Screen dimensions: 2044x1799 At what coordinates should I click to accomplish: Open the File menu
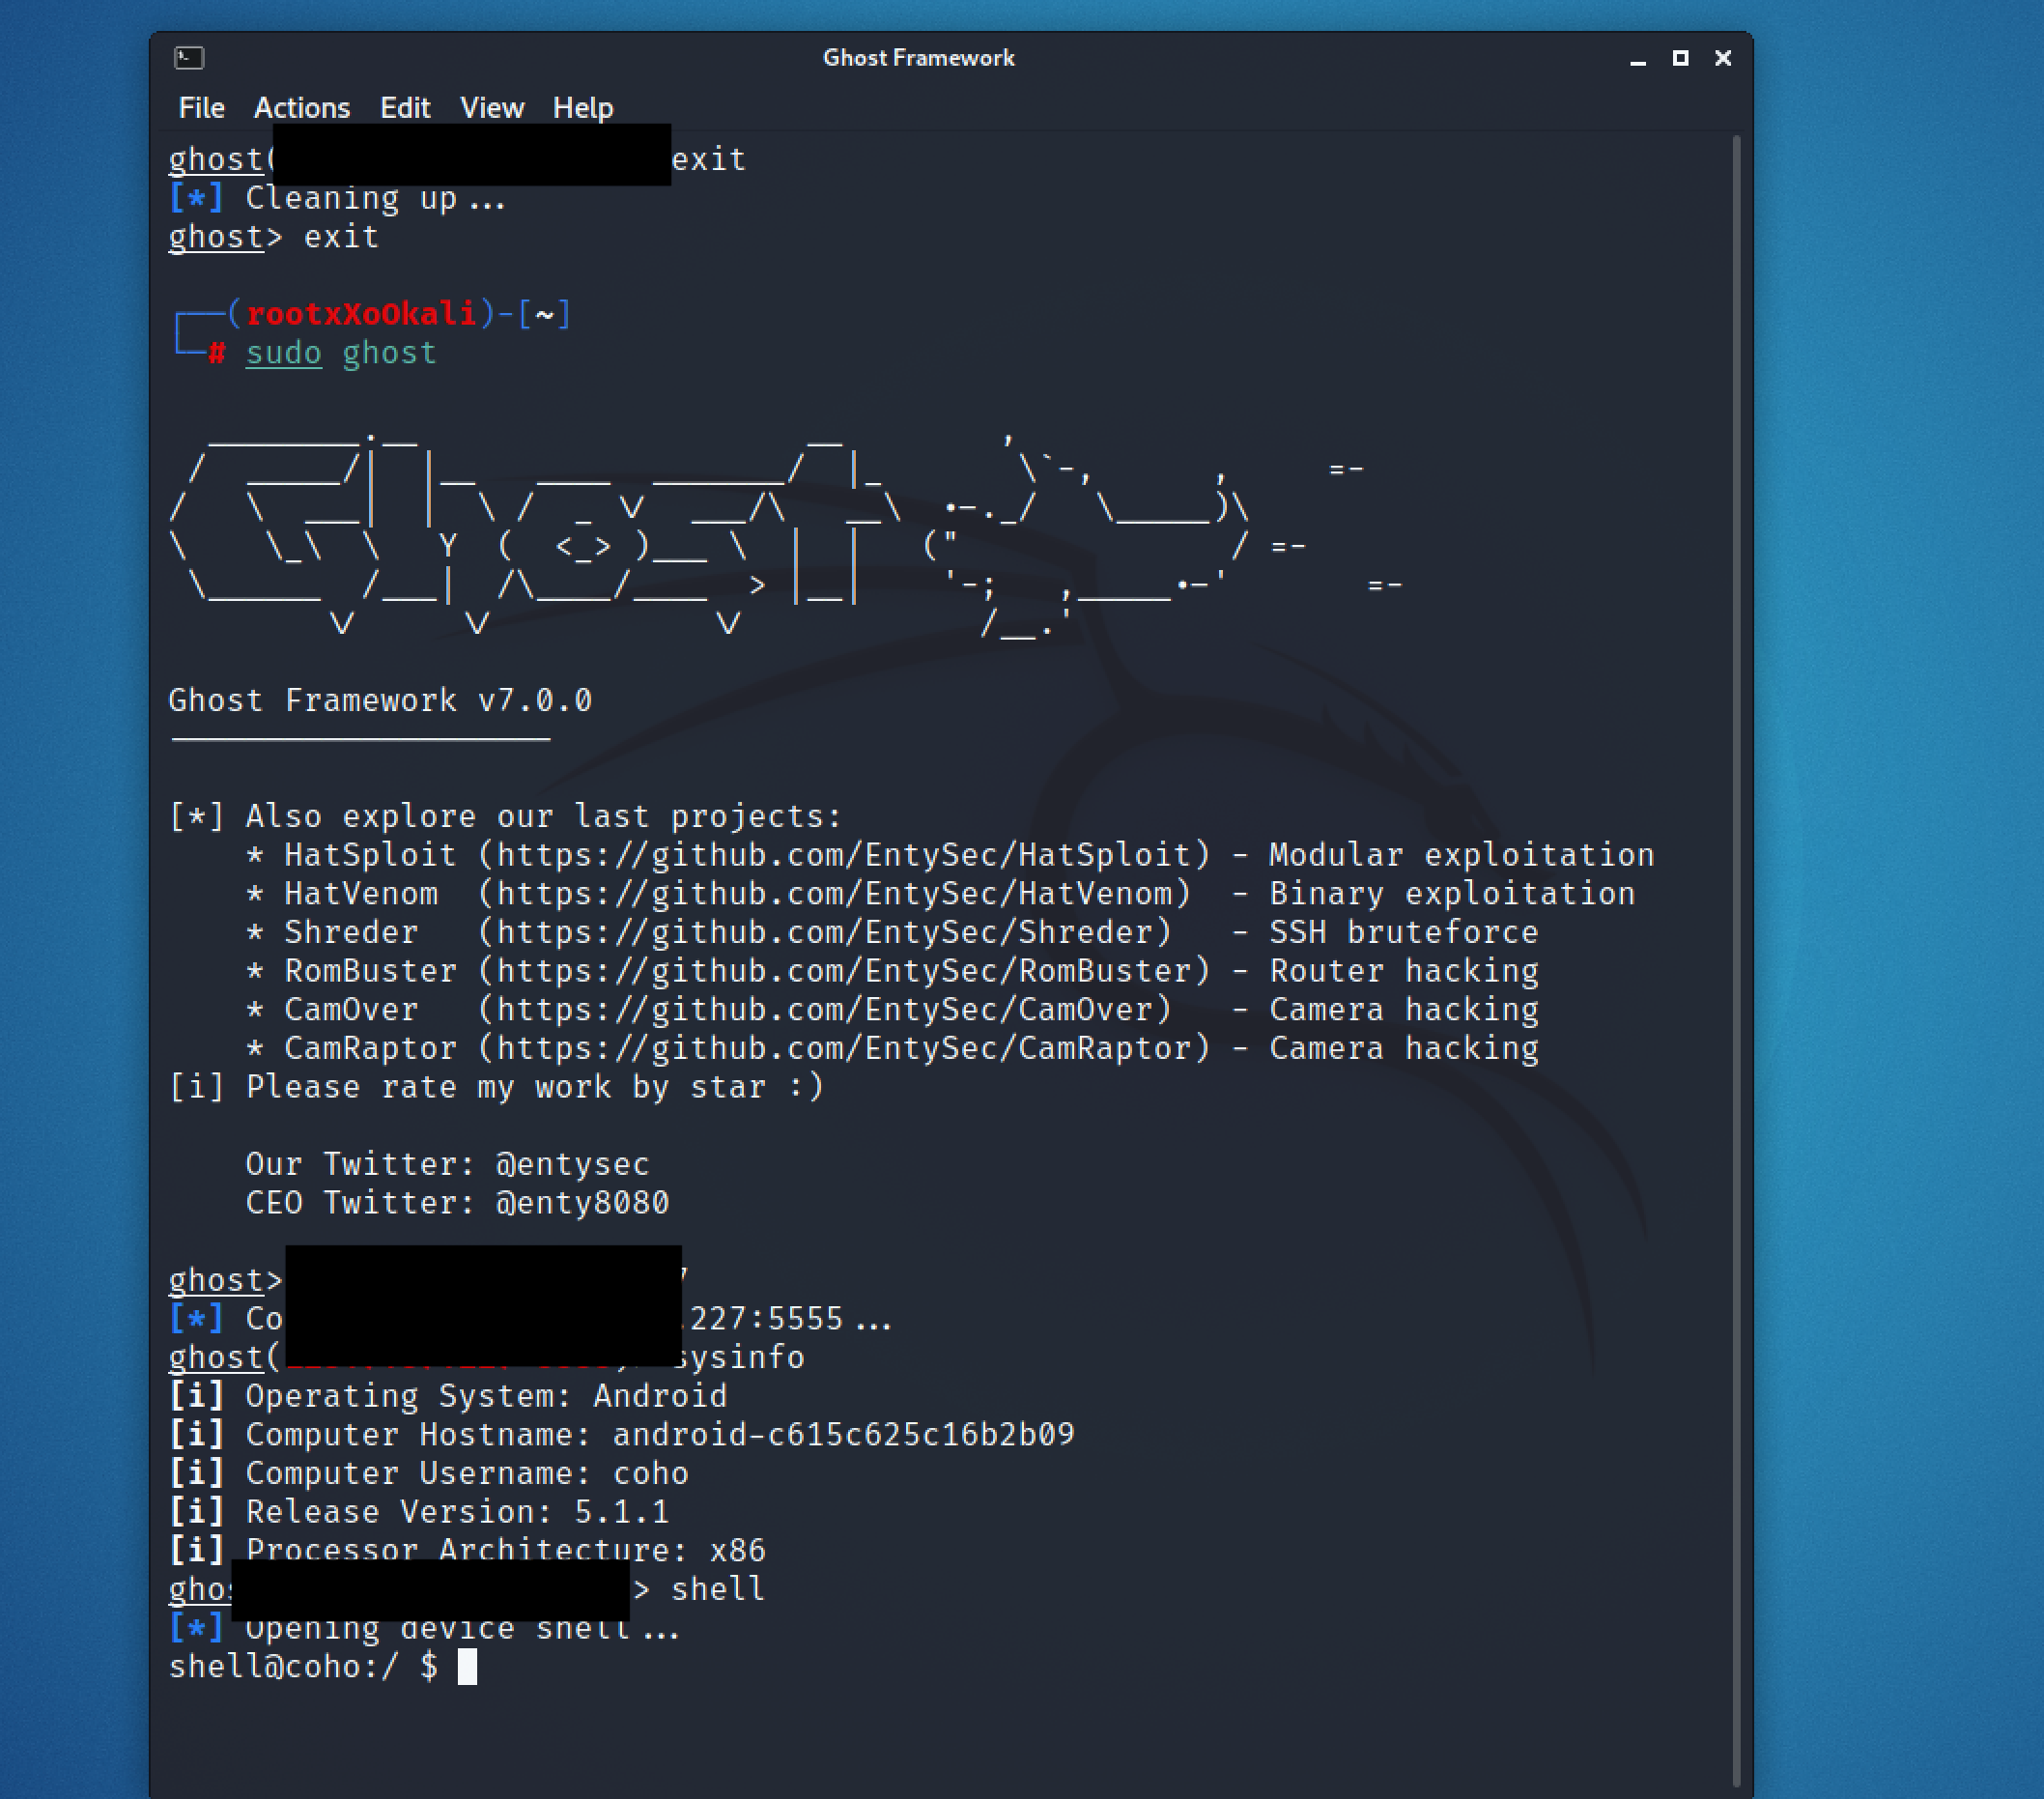point(201,108)
